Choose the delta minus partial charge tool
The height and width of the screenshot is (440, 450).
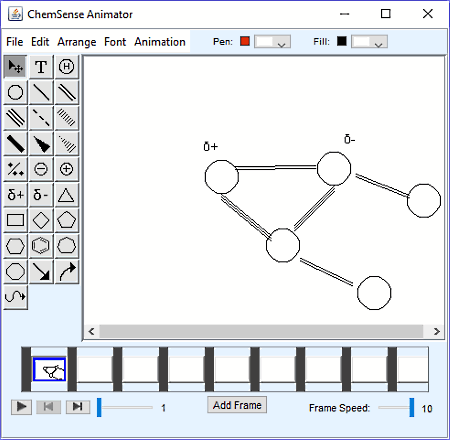point(41,195)
